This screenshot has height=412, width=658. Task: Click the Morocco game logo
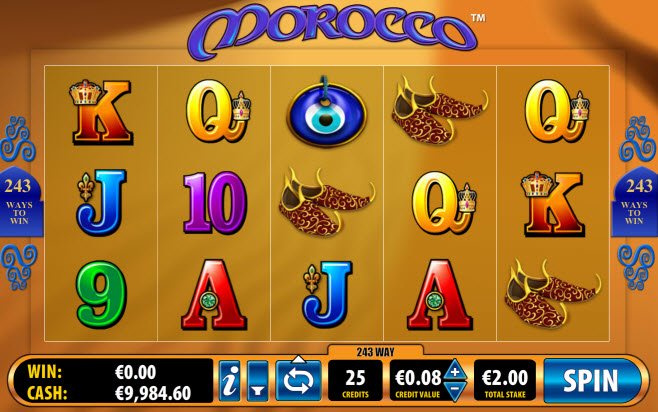pos(333,29)
